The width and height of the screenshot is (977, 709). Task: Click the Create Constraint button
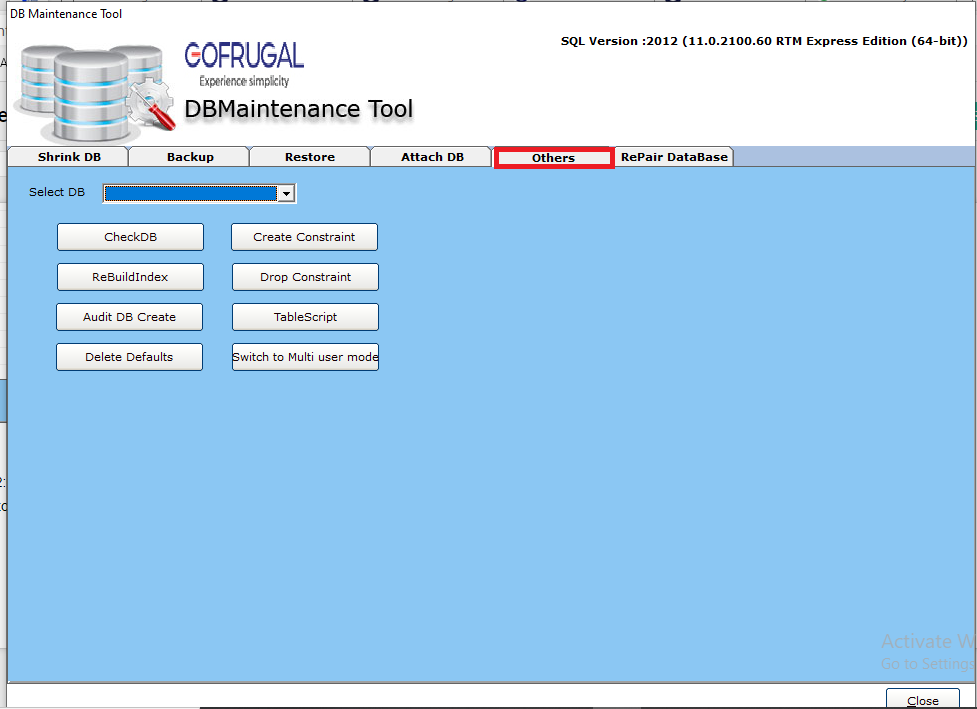[x=304, y=237]
